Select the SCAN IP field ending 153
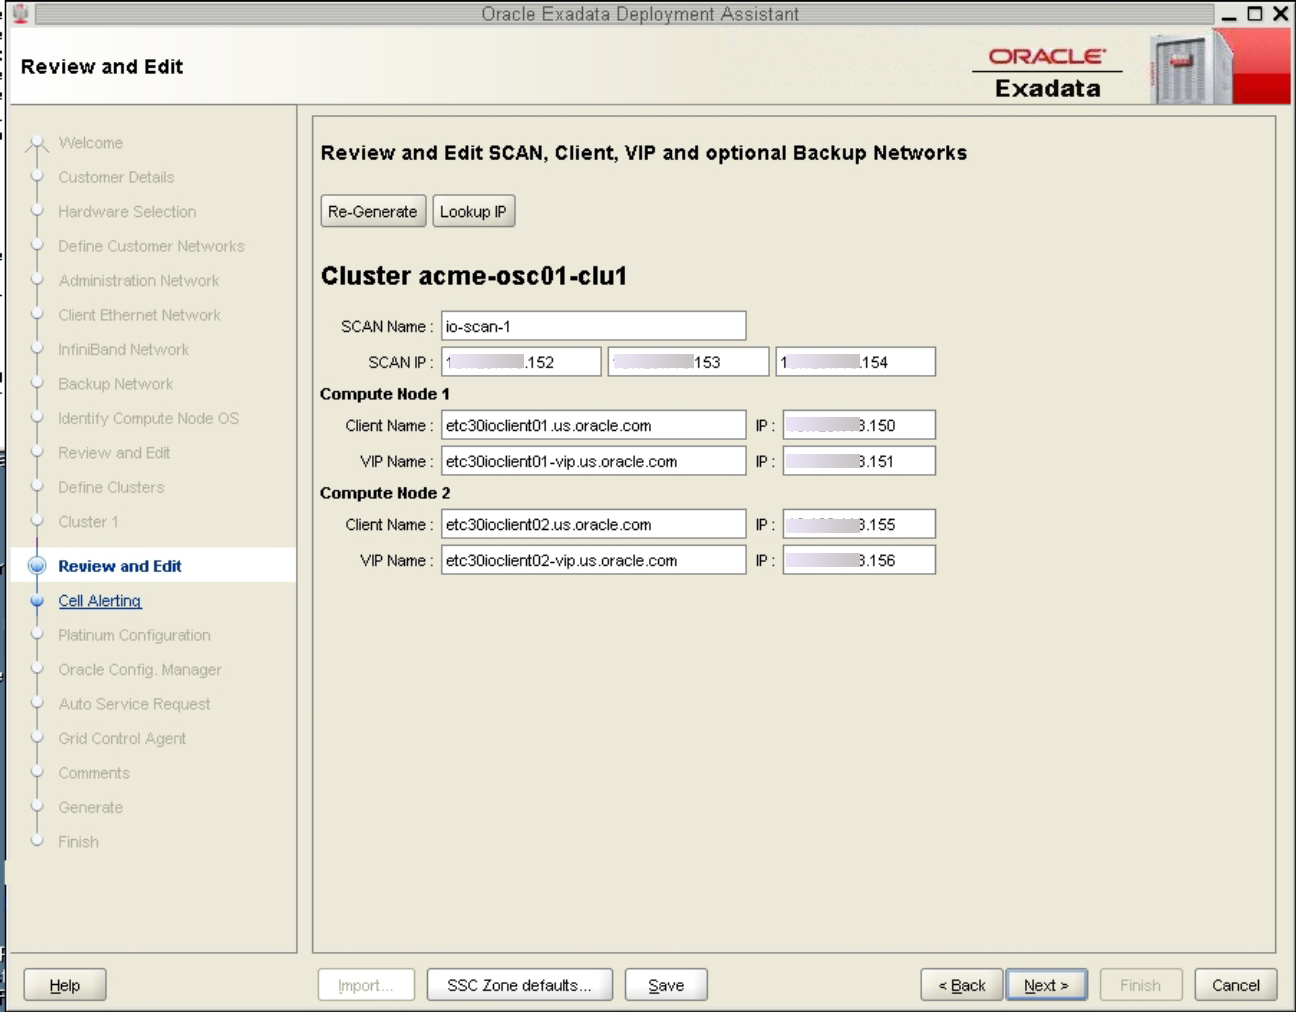Viewport: 1296px width, 1012px height. click(688, 362)
